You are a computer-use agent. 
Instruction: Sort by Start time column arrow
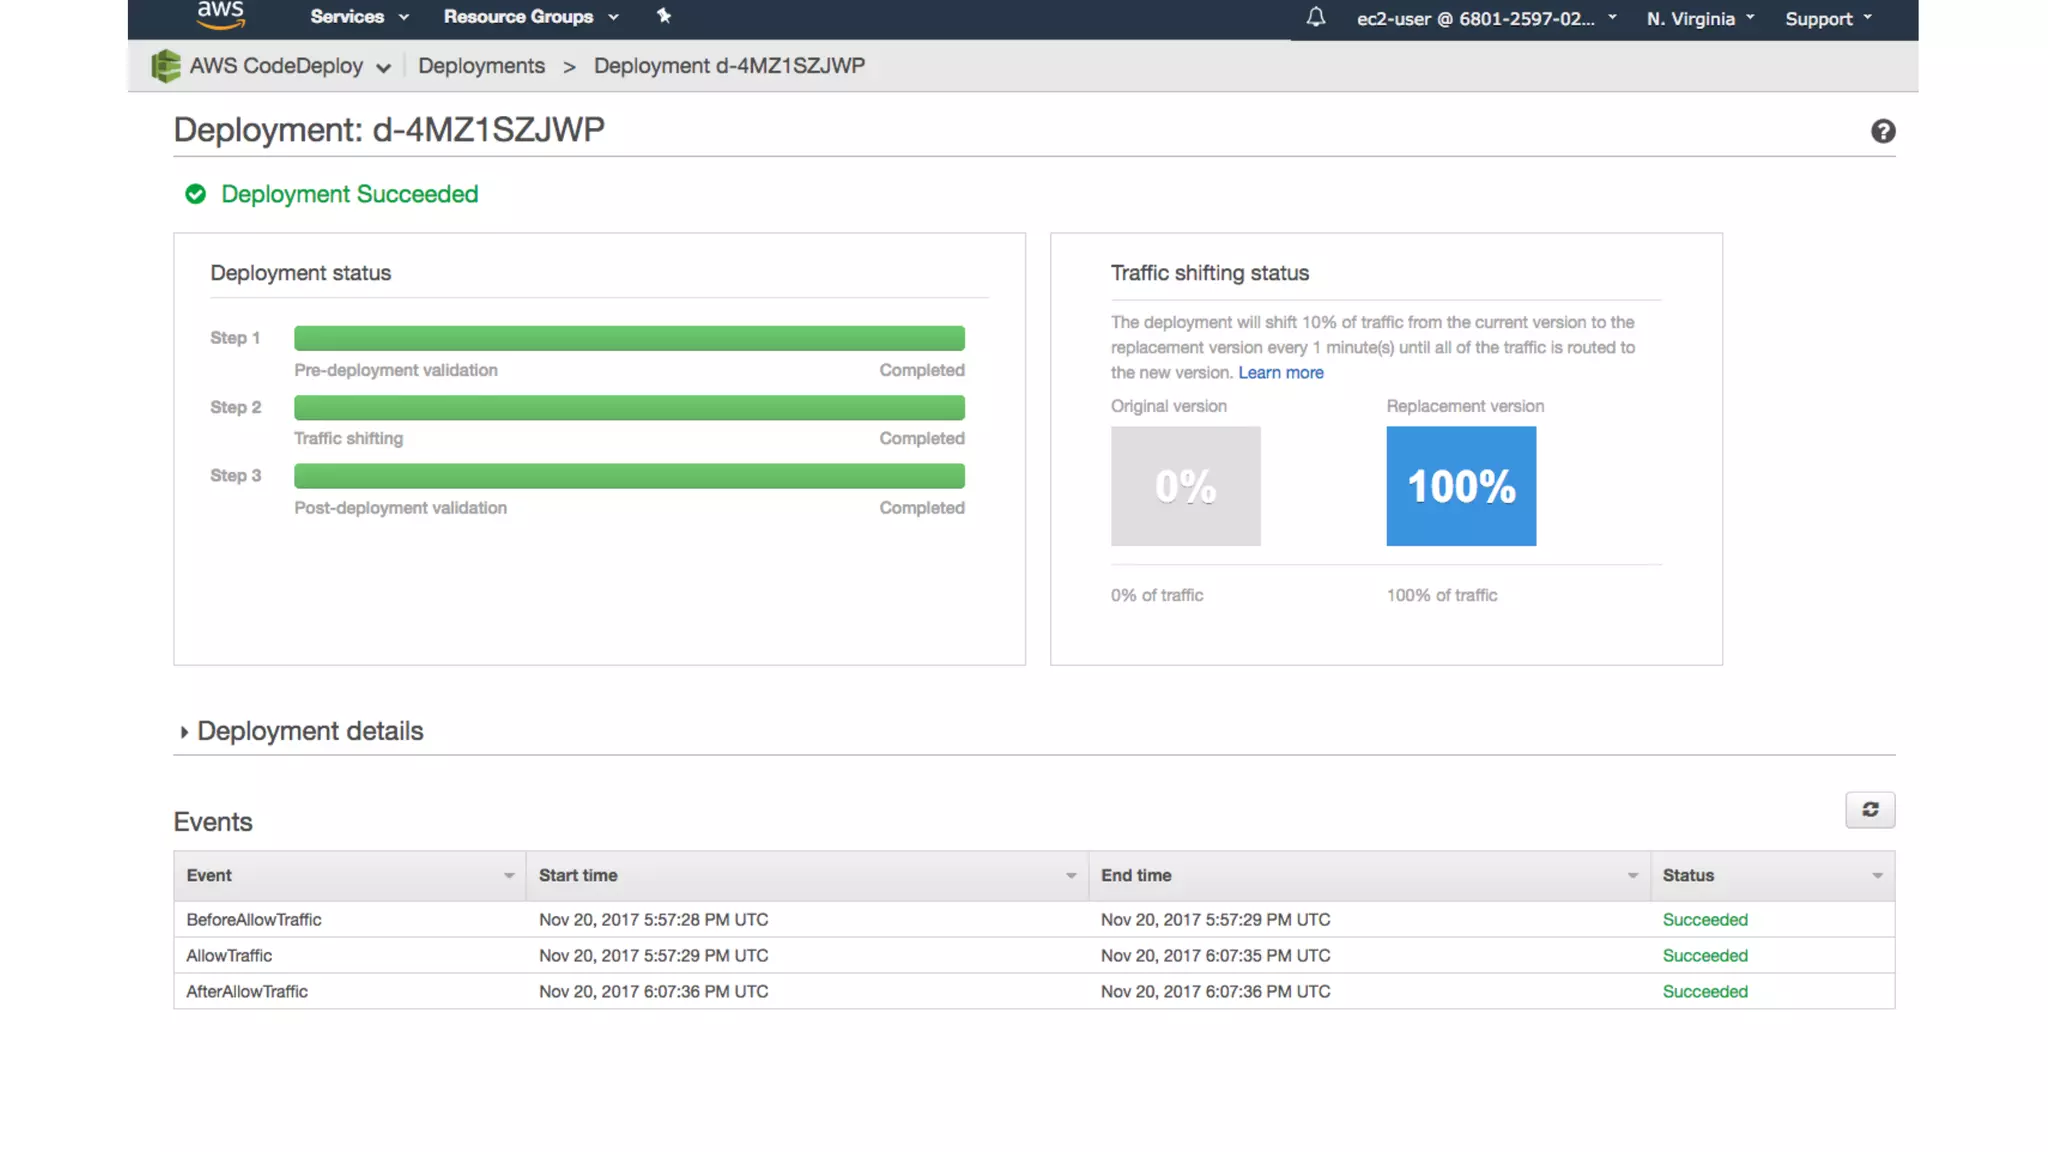(1070, 876)
